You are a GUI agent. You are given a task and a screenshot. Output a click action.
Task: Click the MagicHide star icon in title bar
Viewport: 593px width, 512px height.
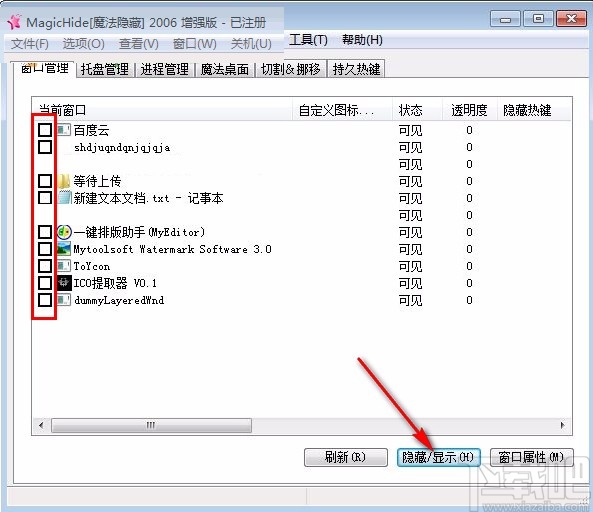coord(14,22)
